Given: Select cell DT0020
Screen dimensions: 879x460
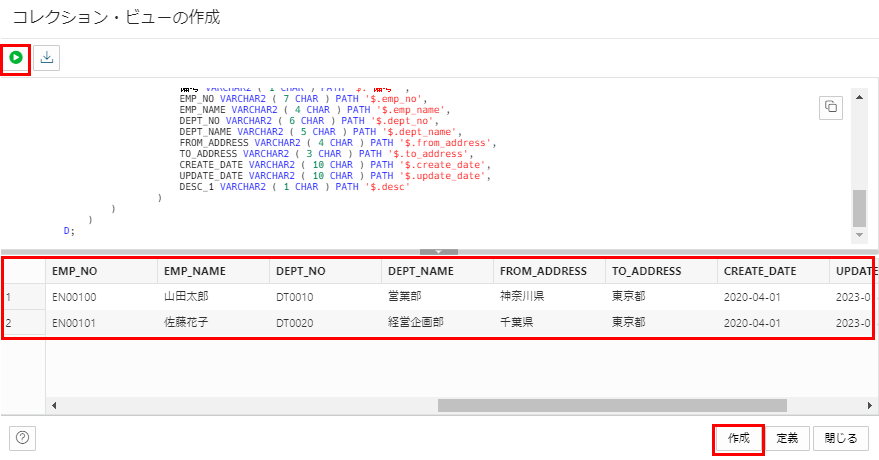Looking at the screenshot, I should 326,323.
